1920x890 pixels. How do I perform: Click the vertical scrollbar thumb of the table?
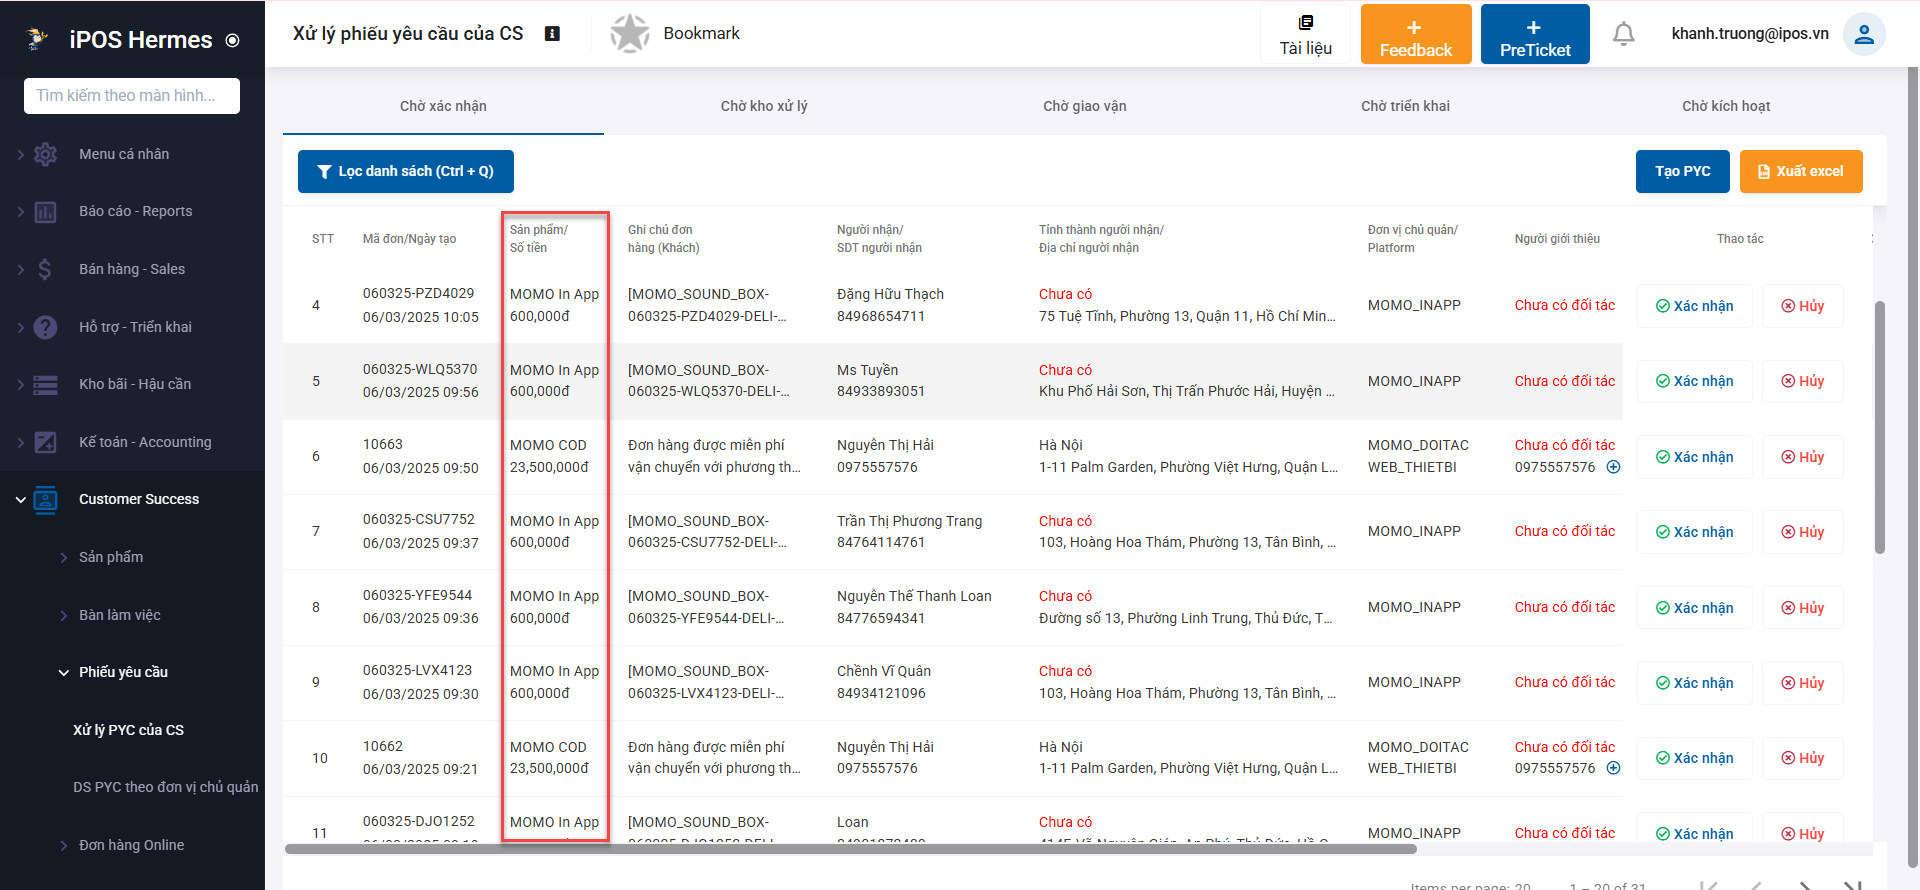pyautogui.click(x=1879, y=427)
